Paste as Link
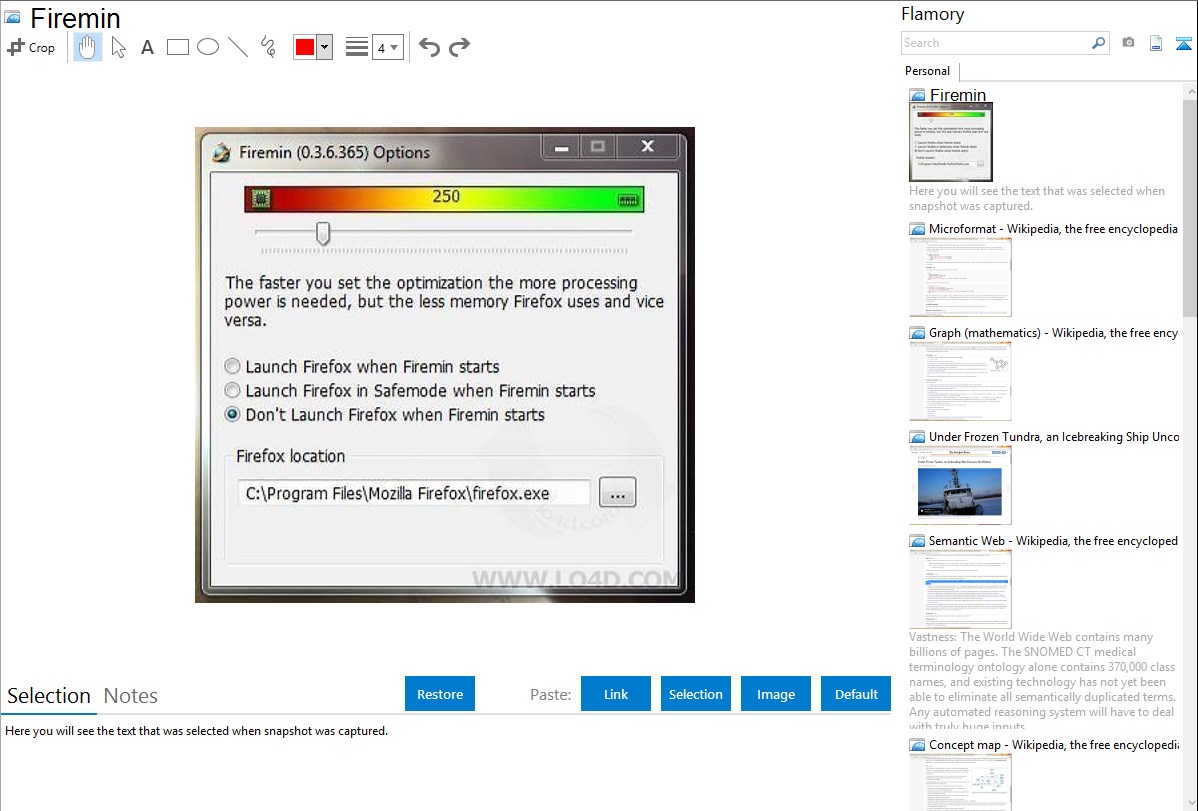Image resolution: width=1198 pixels, height=811 pixels. [616, 694]
